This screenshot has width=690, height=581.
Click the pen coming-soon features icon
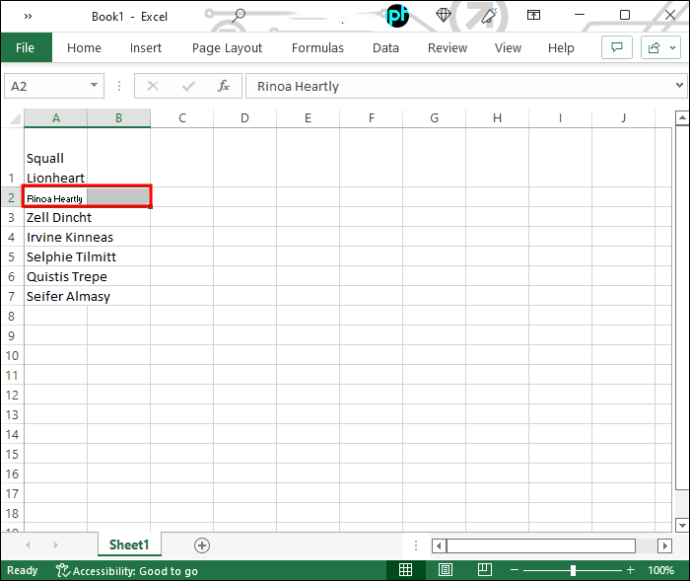point(488,16)
